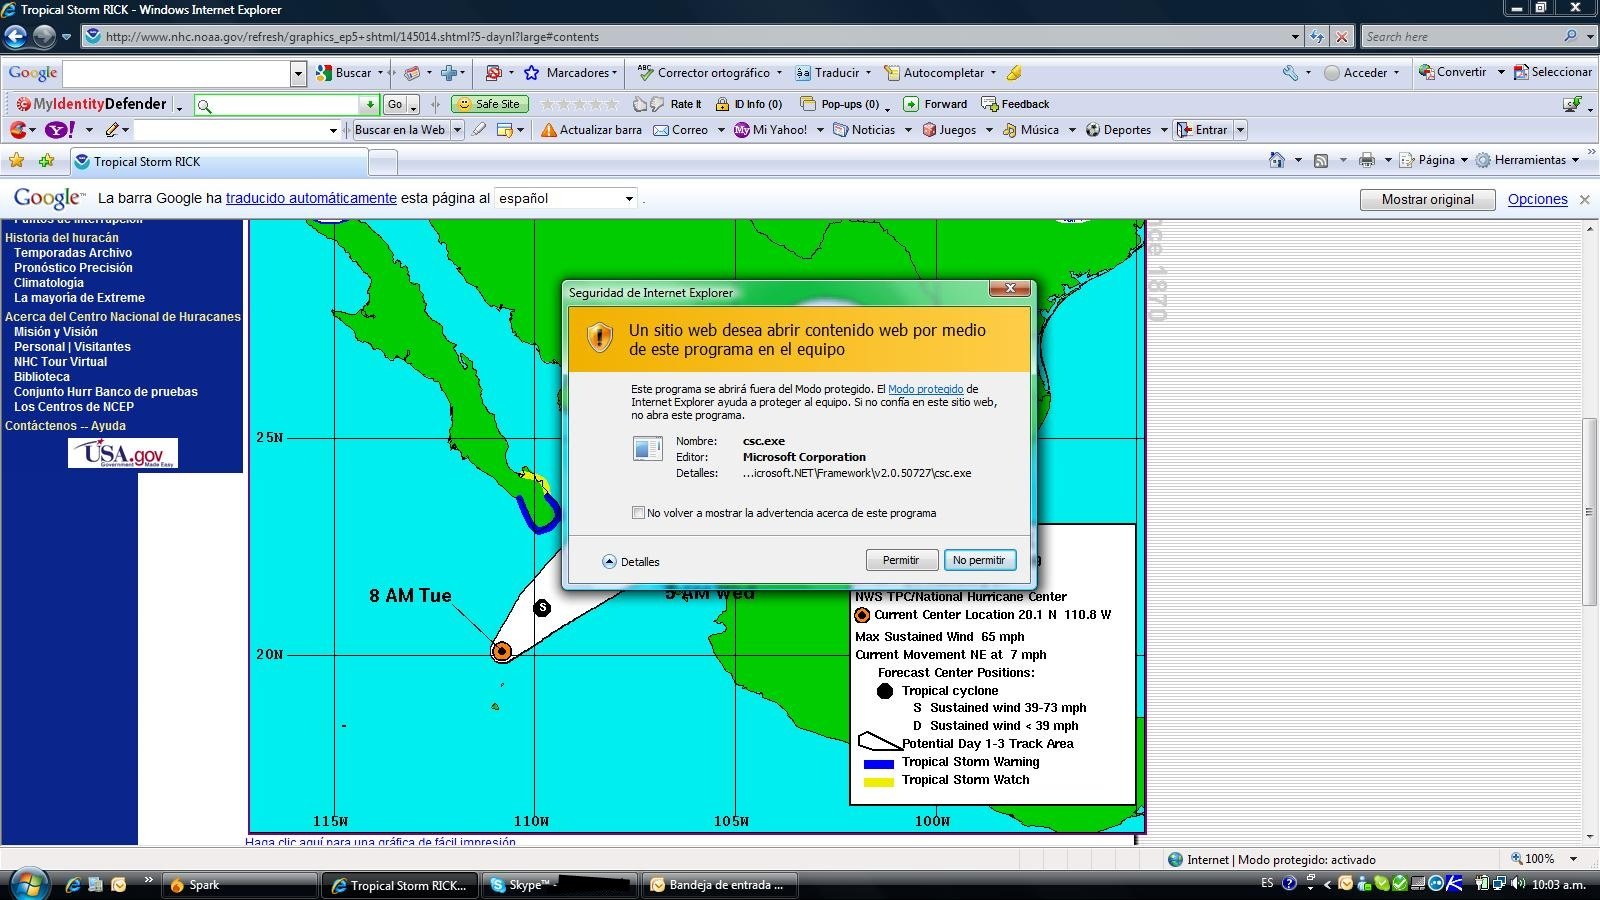Click the Safe Site indicator
Viewport: 1600px width, 900px height.
coord(490,104)
